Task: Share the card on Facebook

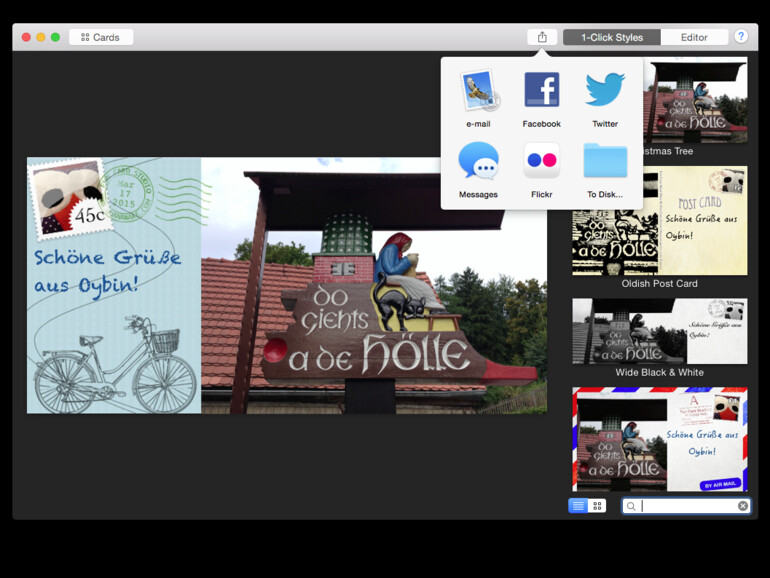Action: coord(541,91)
